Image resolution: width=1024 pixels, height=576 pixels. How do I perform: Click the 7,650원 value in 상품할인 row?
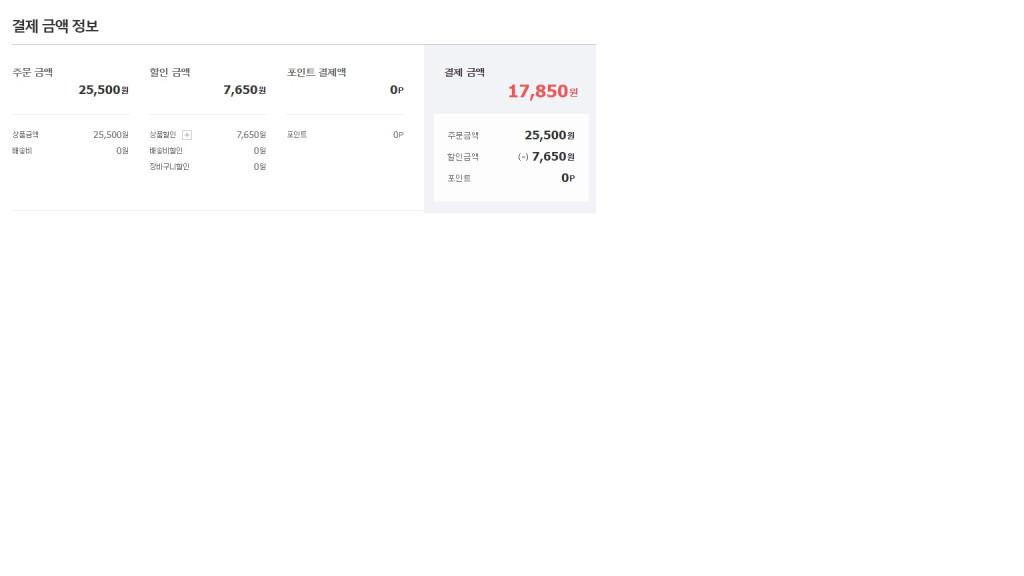point(251,135)
